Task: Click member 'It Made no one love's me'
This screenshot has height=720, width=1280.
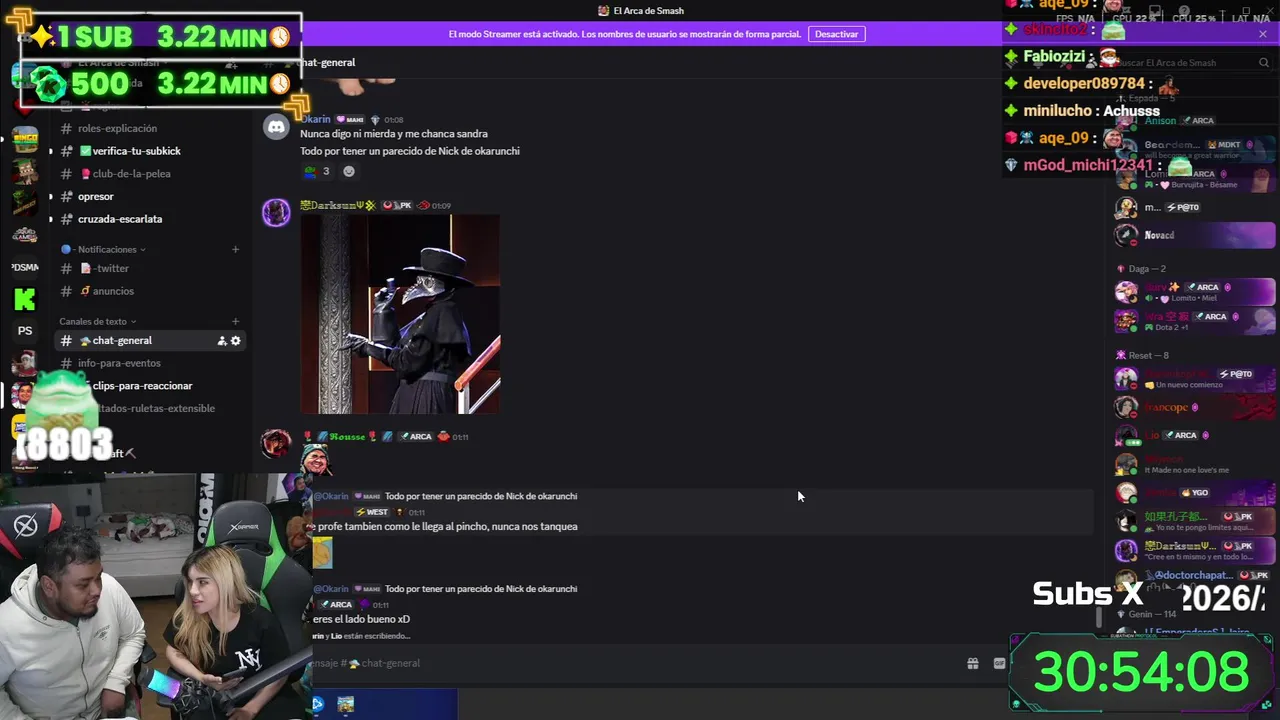Action: coord(1195,465)
